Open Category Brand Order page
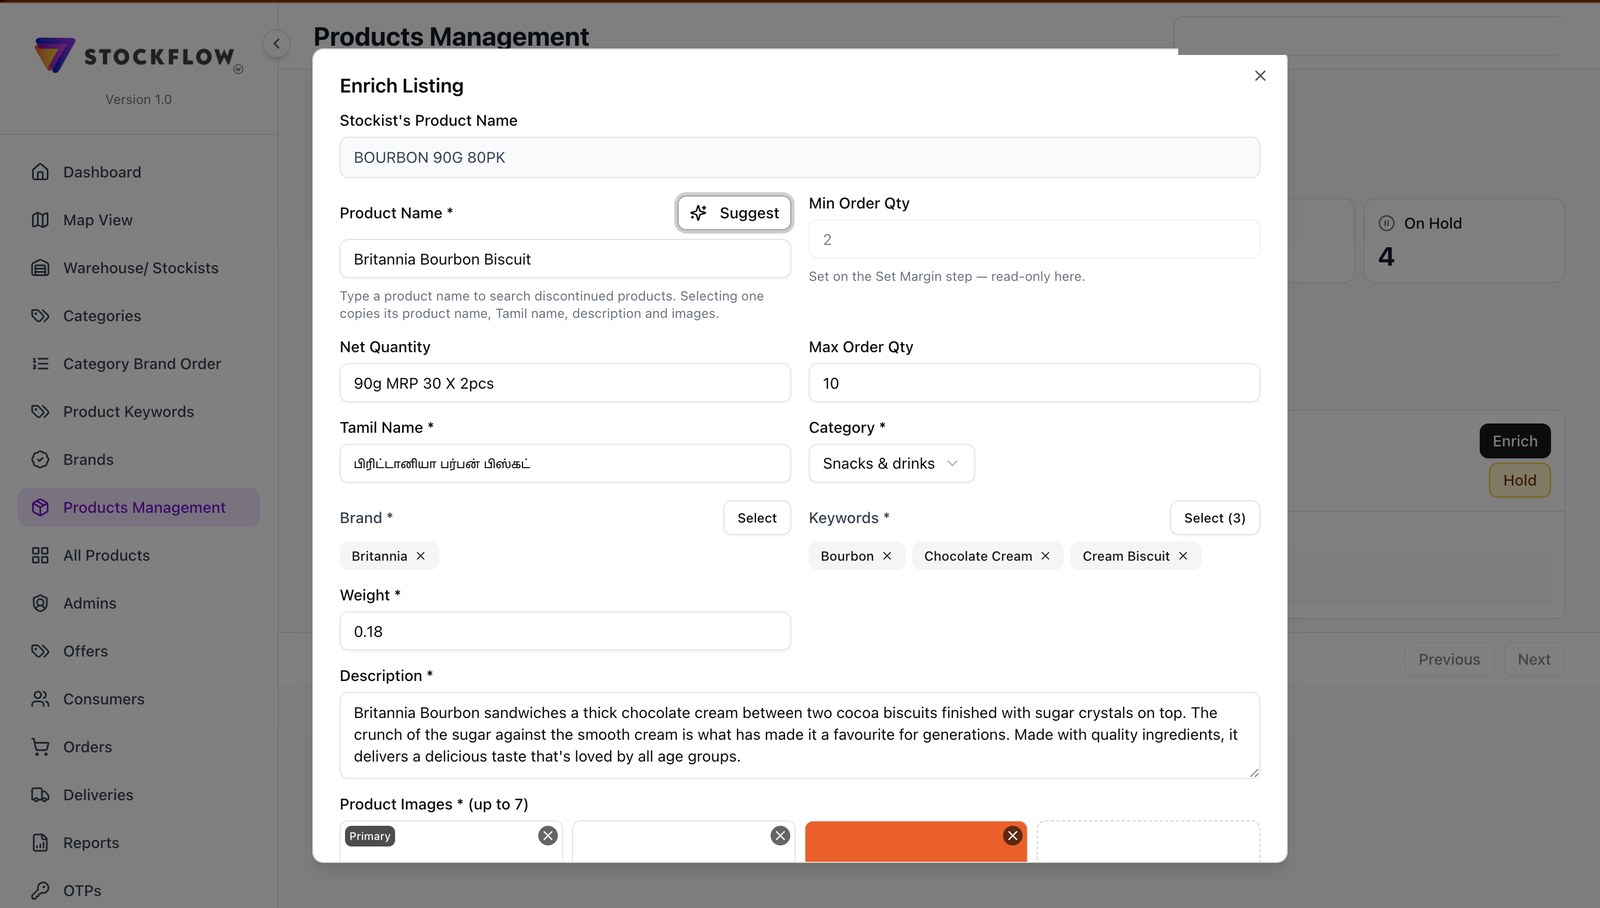 point(139,364)
